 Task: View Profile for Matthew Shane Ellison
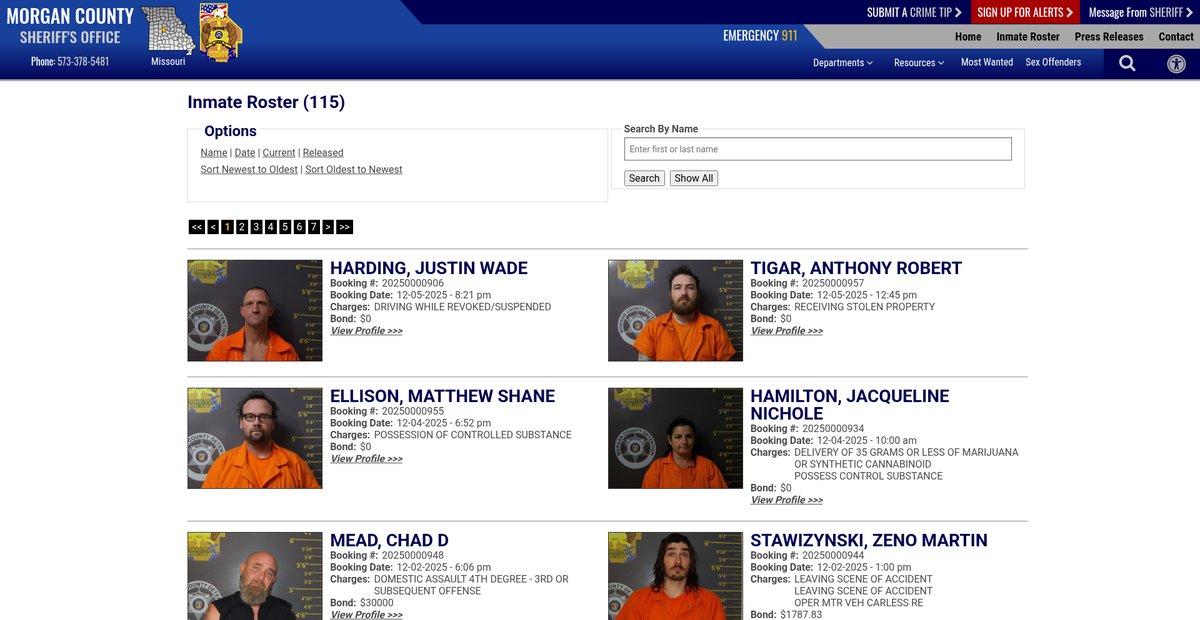366,459
